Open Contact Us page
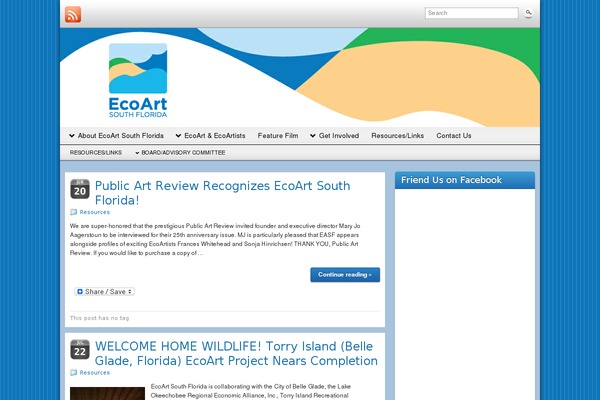This screenshot has width=600, height=400. pyautogui.click(x=454, y=136)
